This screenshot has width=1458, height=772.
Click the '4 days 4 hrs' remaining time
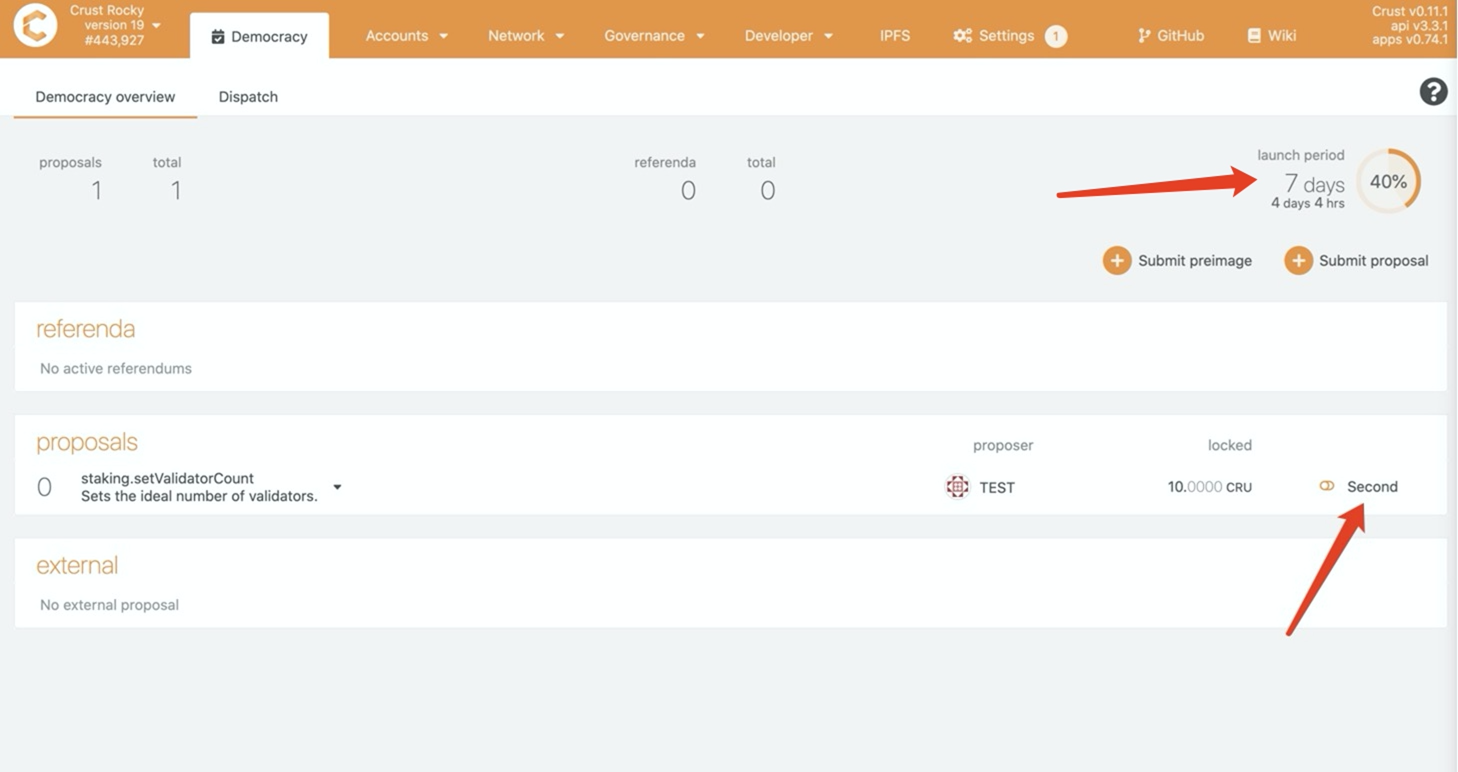(1307, 203)
